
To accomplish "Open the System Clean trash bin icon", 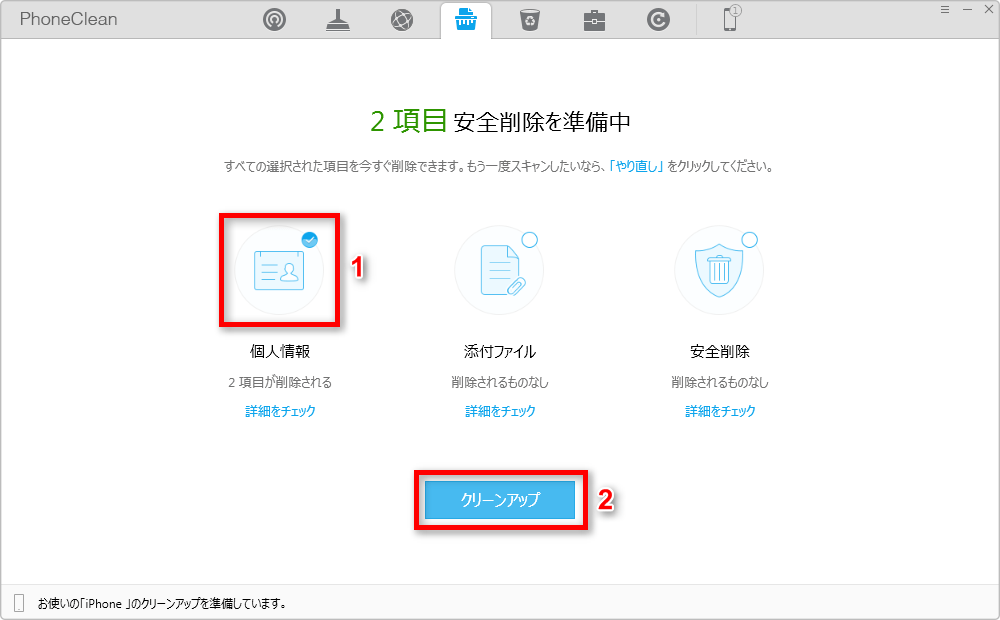I will coord(529,18).
